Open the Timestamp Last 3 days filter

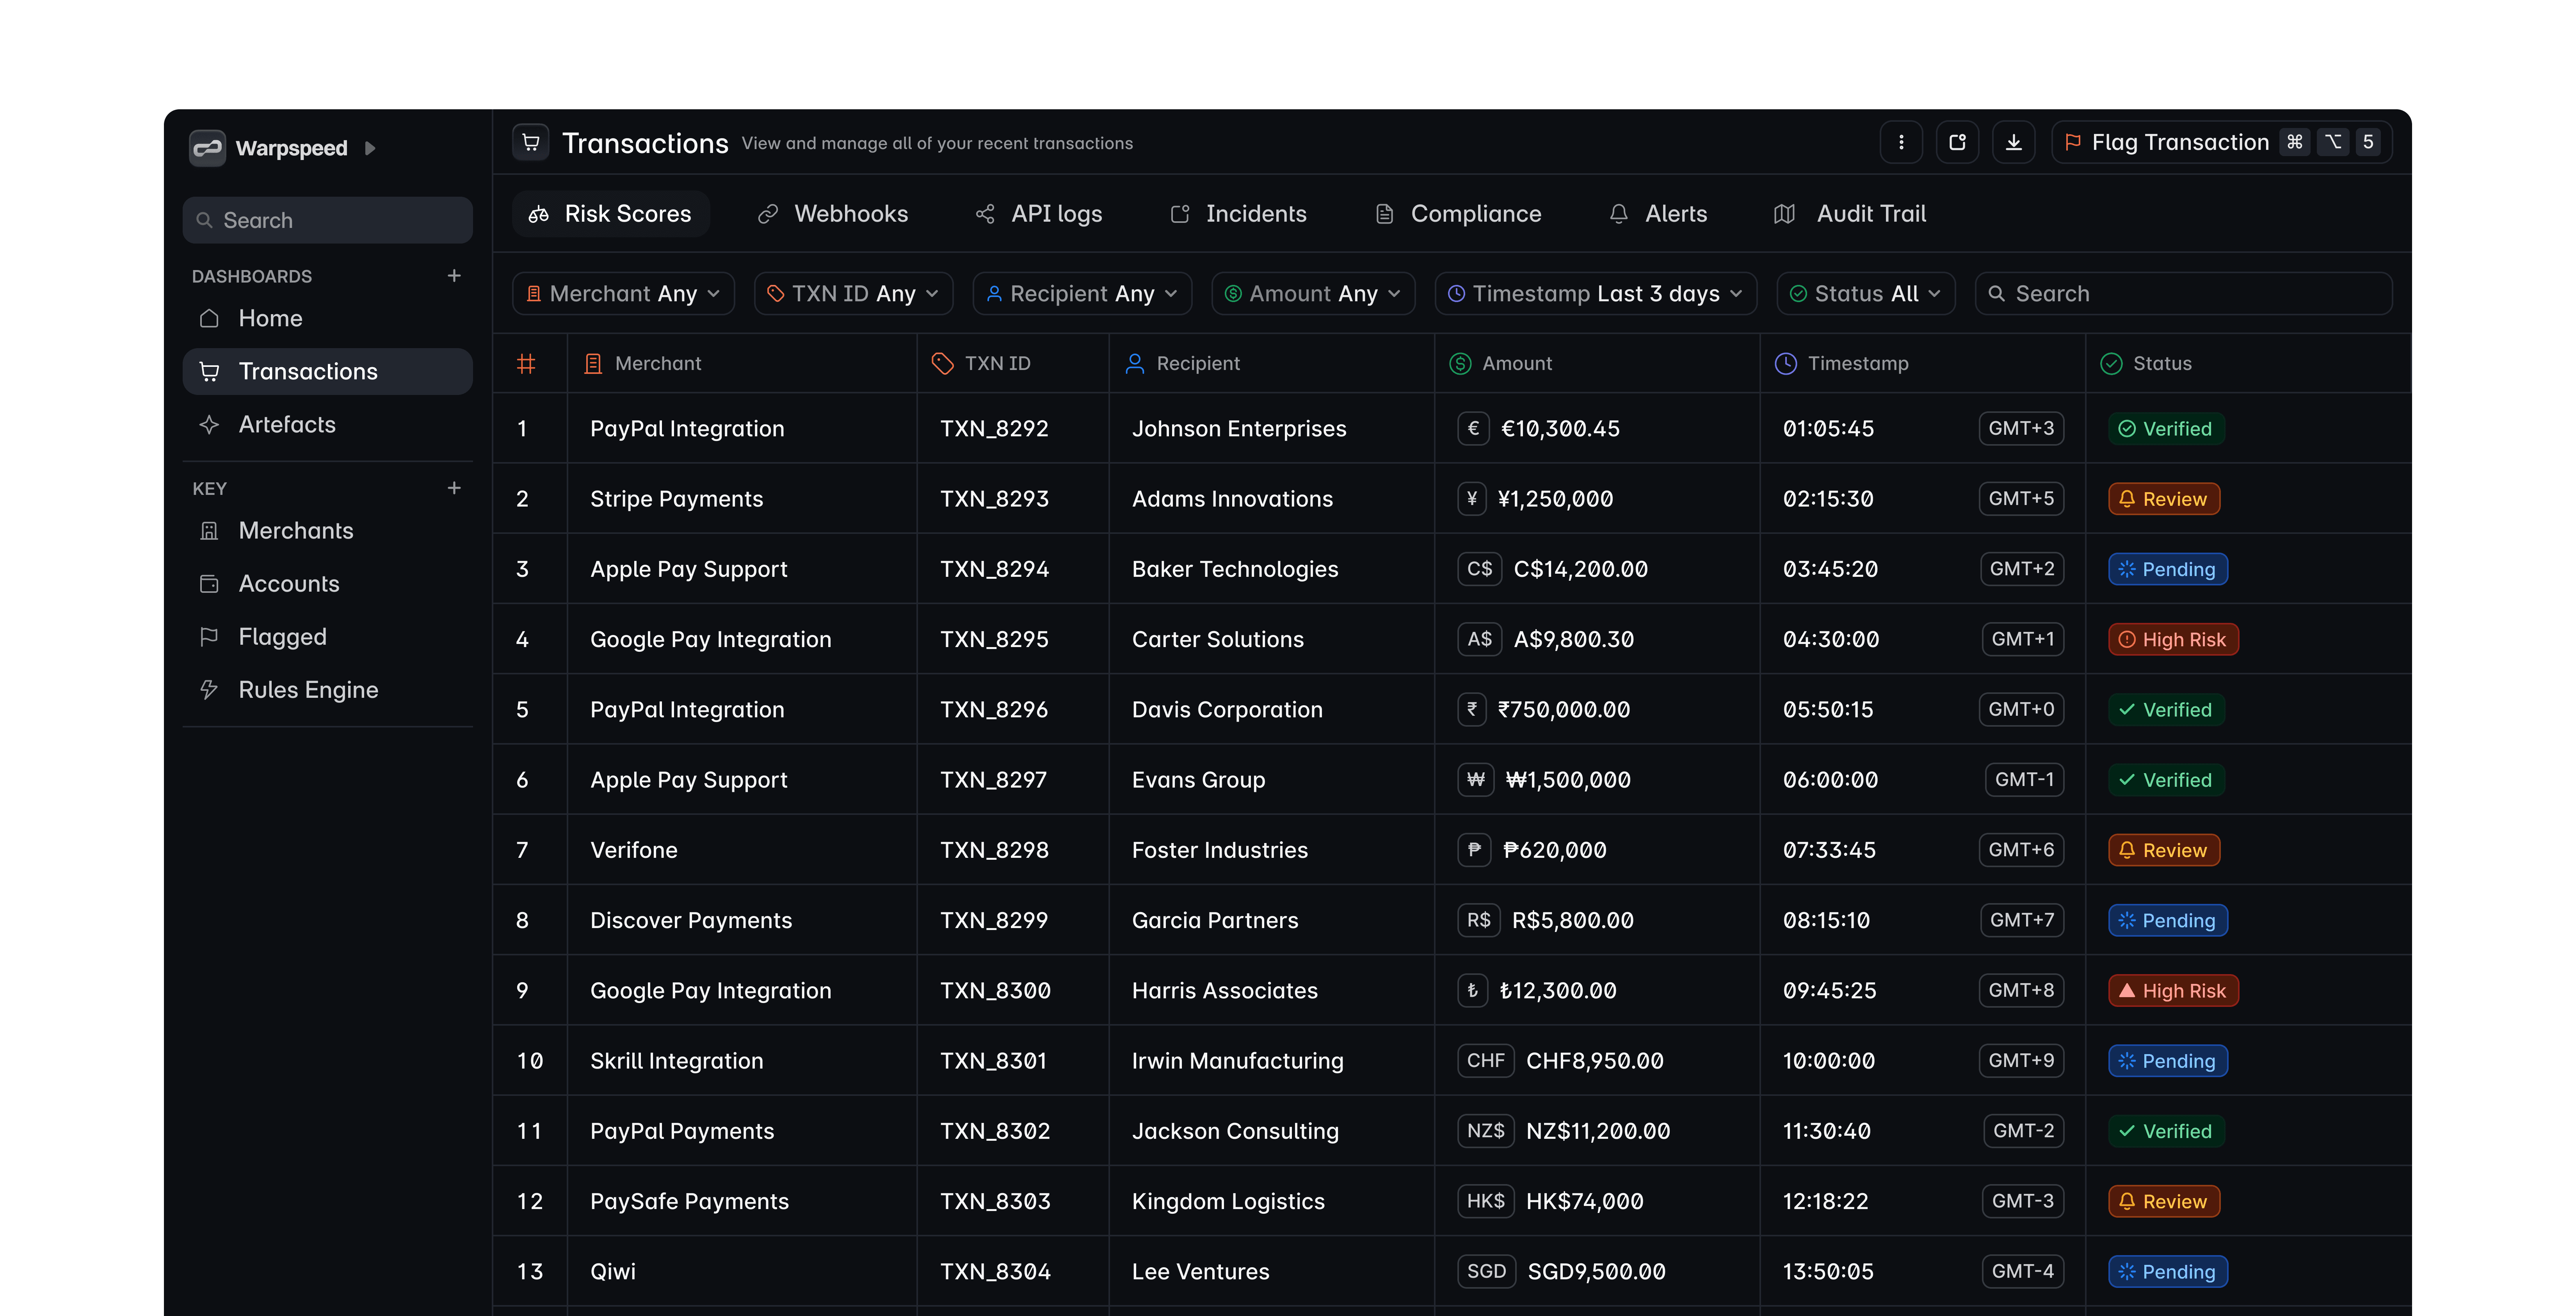click(x=1595, y=294)
